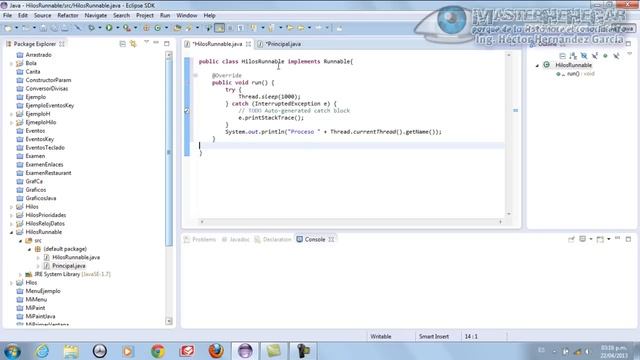Toggle Hide Fields in Outline view
This screenshot has width=640, height=360.
click(x=584, y=56)
